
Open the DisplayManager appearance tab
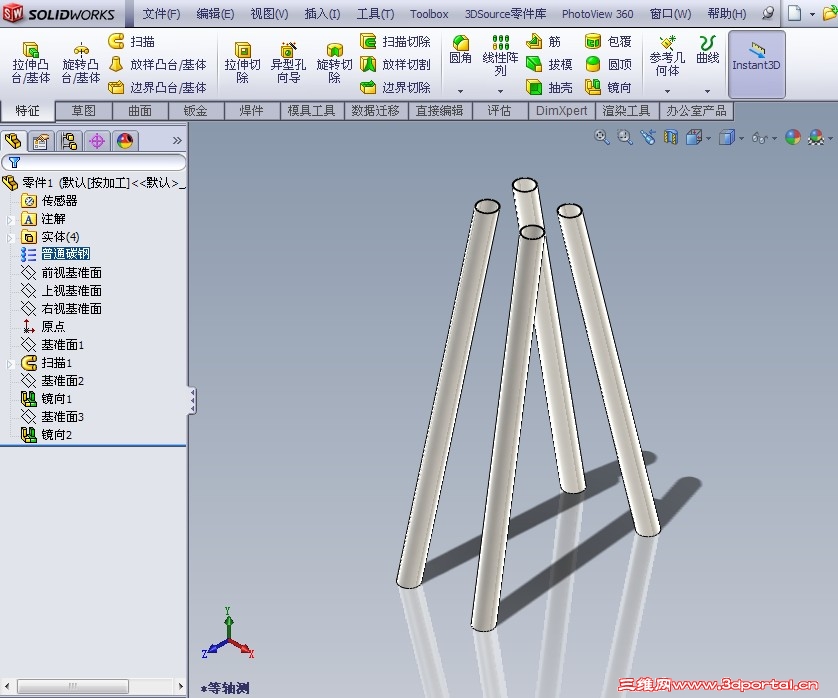point(125,141)
